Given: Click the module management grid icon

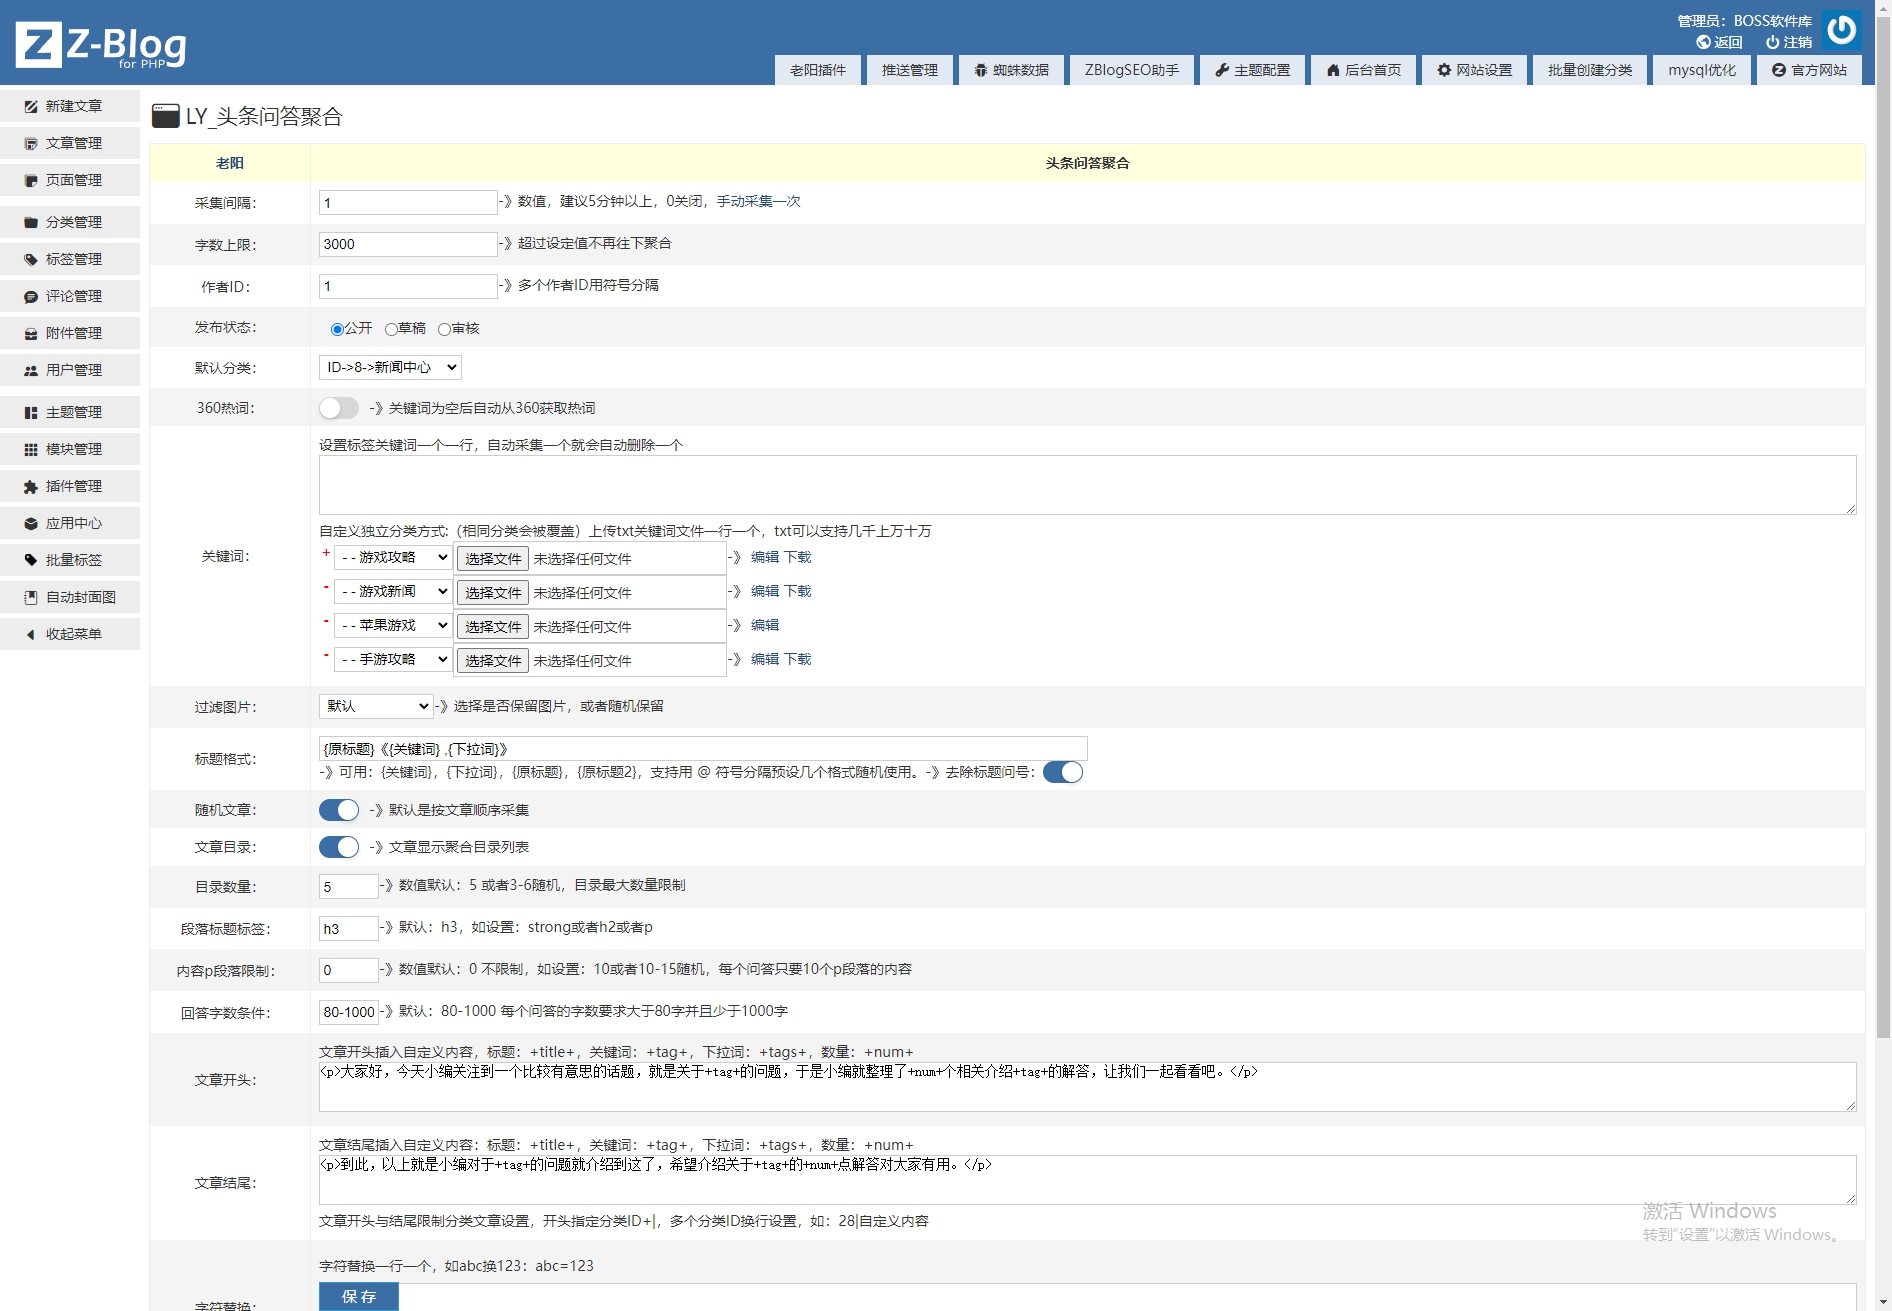Looking at the screenshot, I should coord(31,449).
